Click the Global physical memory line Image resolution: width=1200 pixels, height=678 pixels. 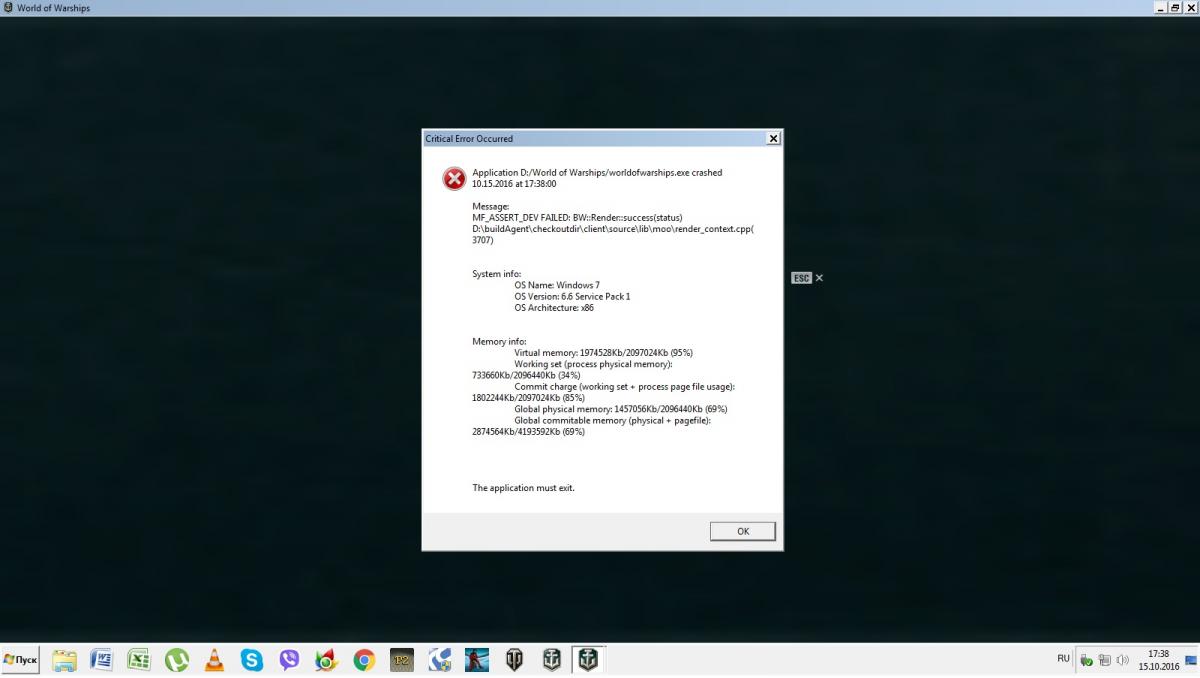pyautogui.click(x=620, y=409)
